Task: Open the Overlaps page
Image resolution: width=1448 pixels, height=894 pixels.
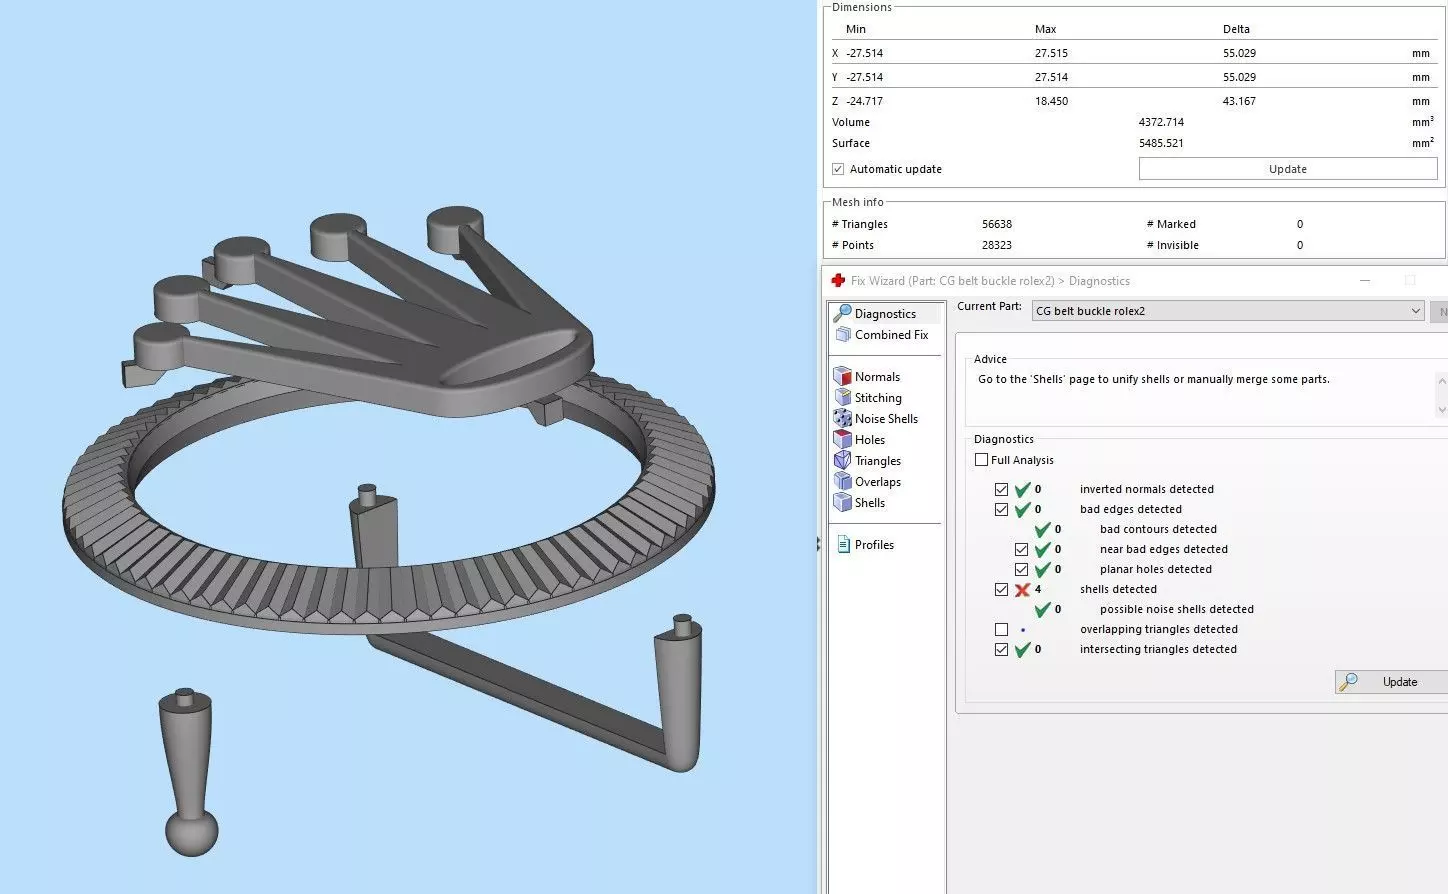Action: 878,482
